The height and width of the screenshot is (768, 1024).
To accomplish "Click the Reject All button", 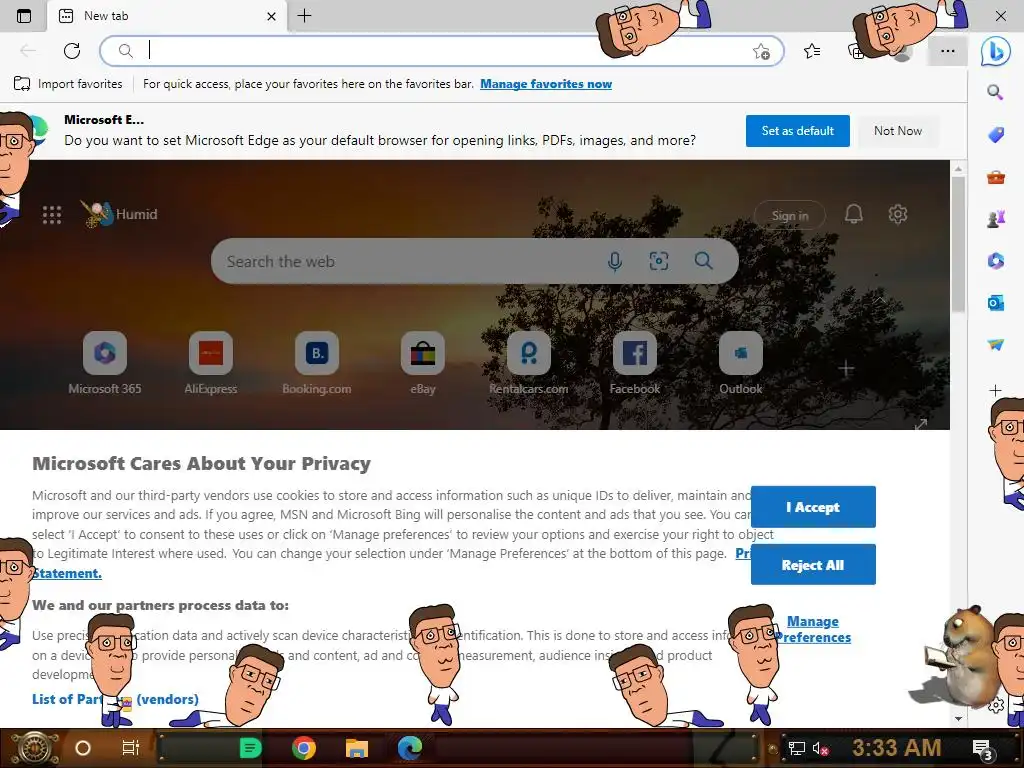I will (x=813, y=565).
